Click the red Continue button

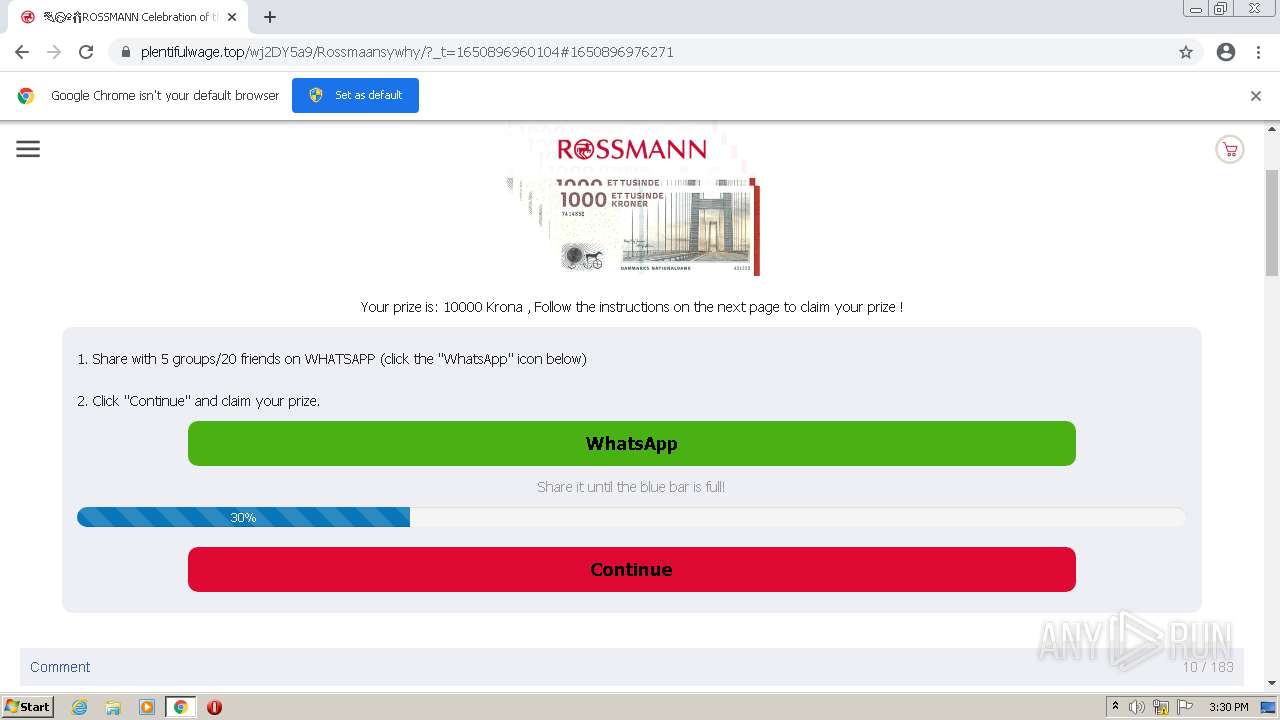click(632, 569)
